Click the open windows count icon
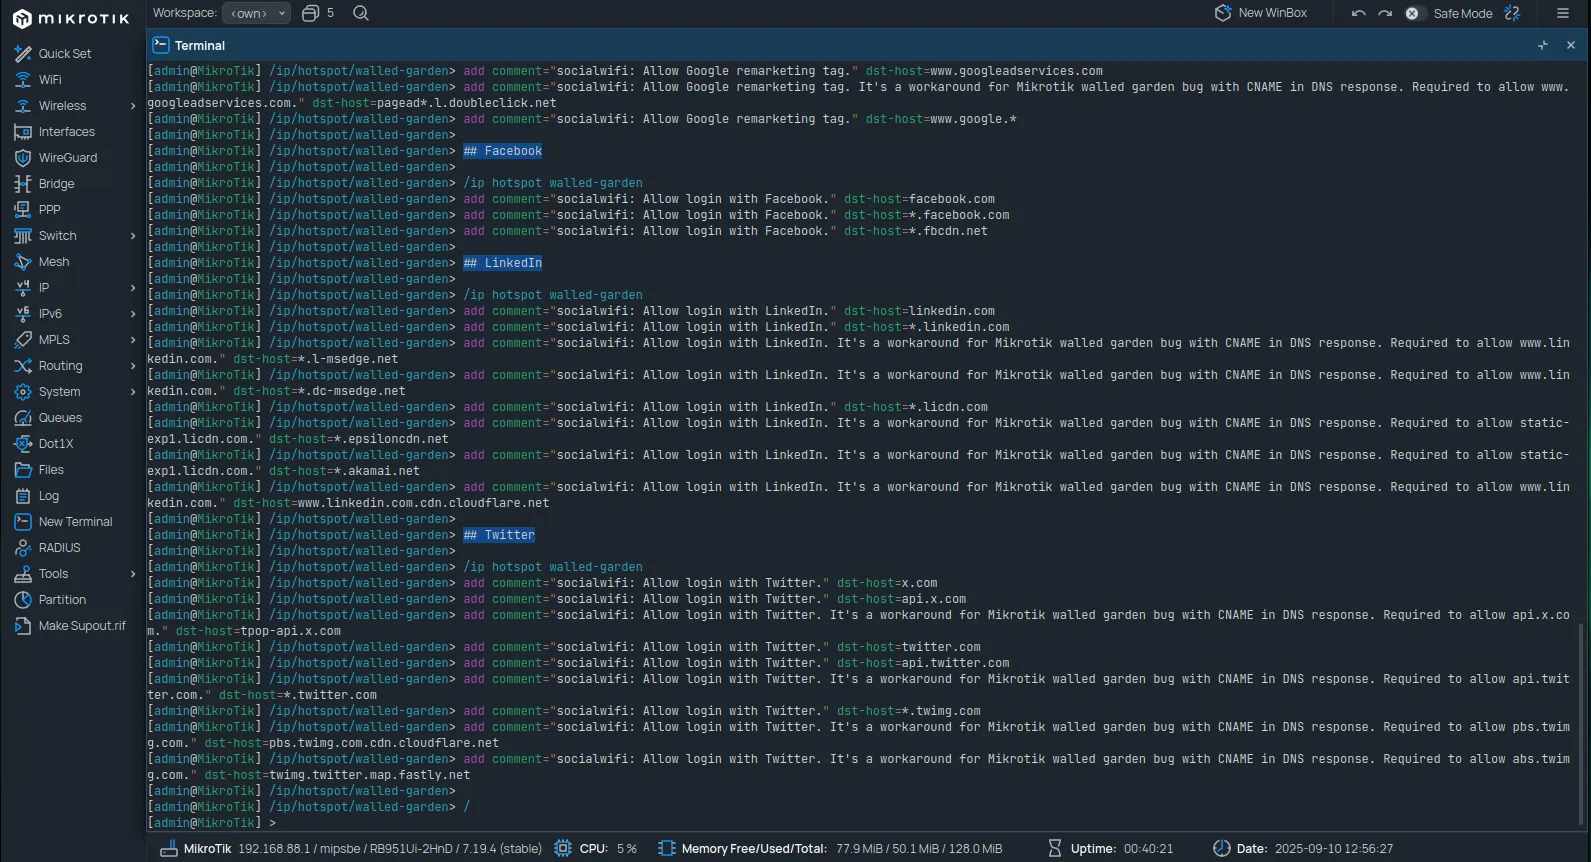Image resolution: width=1591 pixels, height=862 pixels. [311, 13]
